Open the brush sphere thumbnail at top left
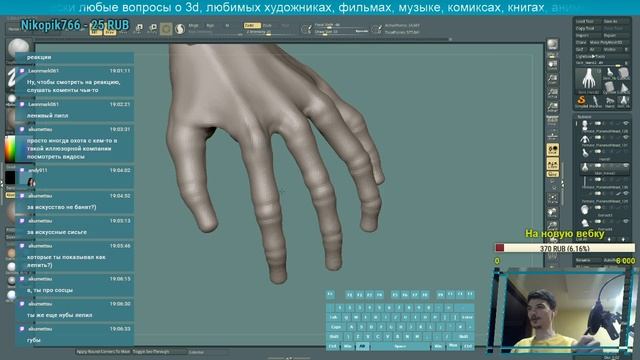This screenshot has height=360, width=640. point(18,48)
